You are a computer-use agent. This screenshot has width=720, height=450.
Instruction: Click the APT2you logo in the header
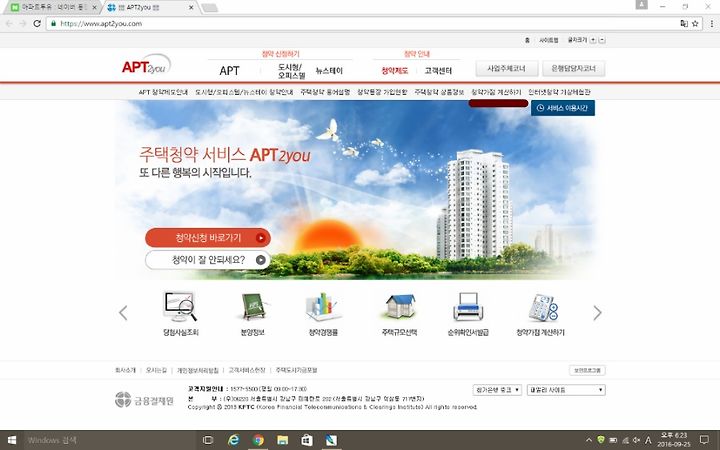coord(146,65)
